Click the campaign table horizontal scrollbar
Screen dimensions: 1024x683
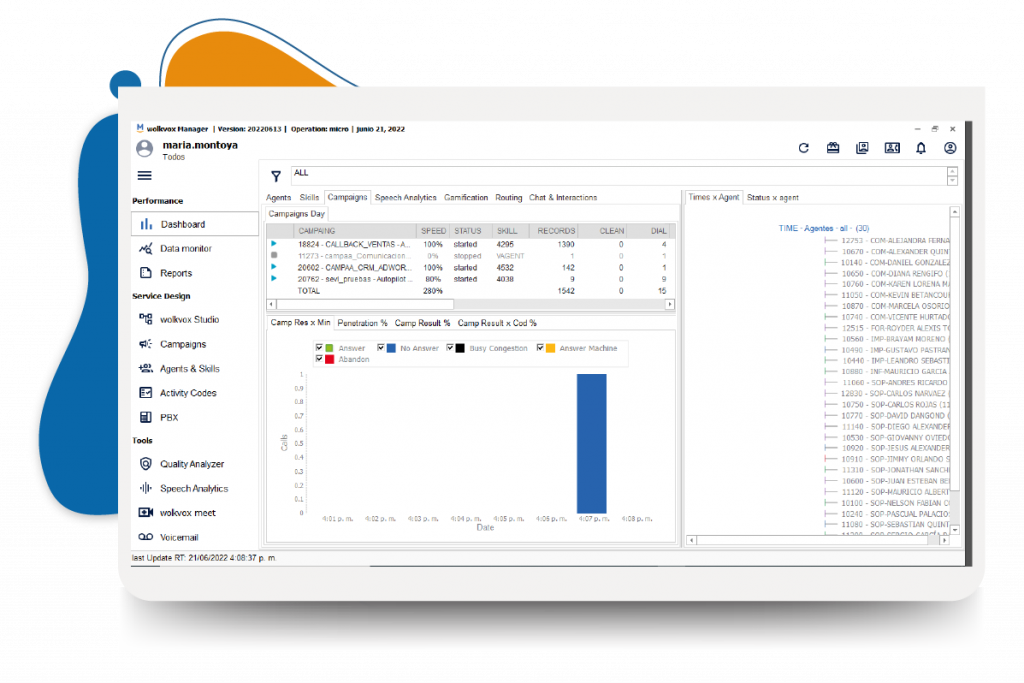tap(470, 304)
